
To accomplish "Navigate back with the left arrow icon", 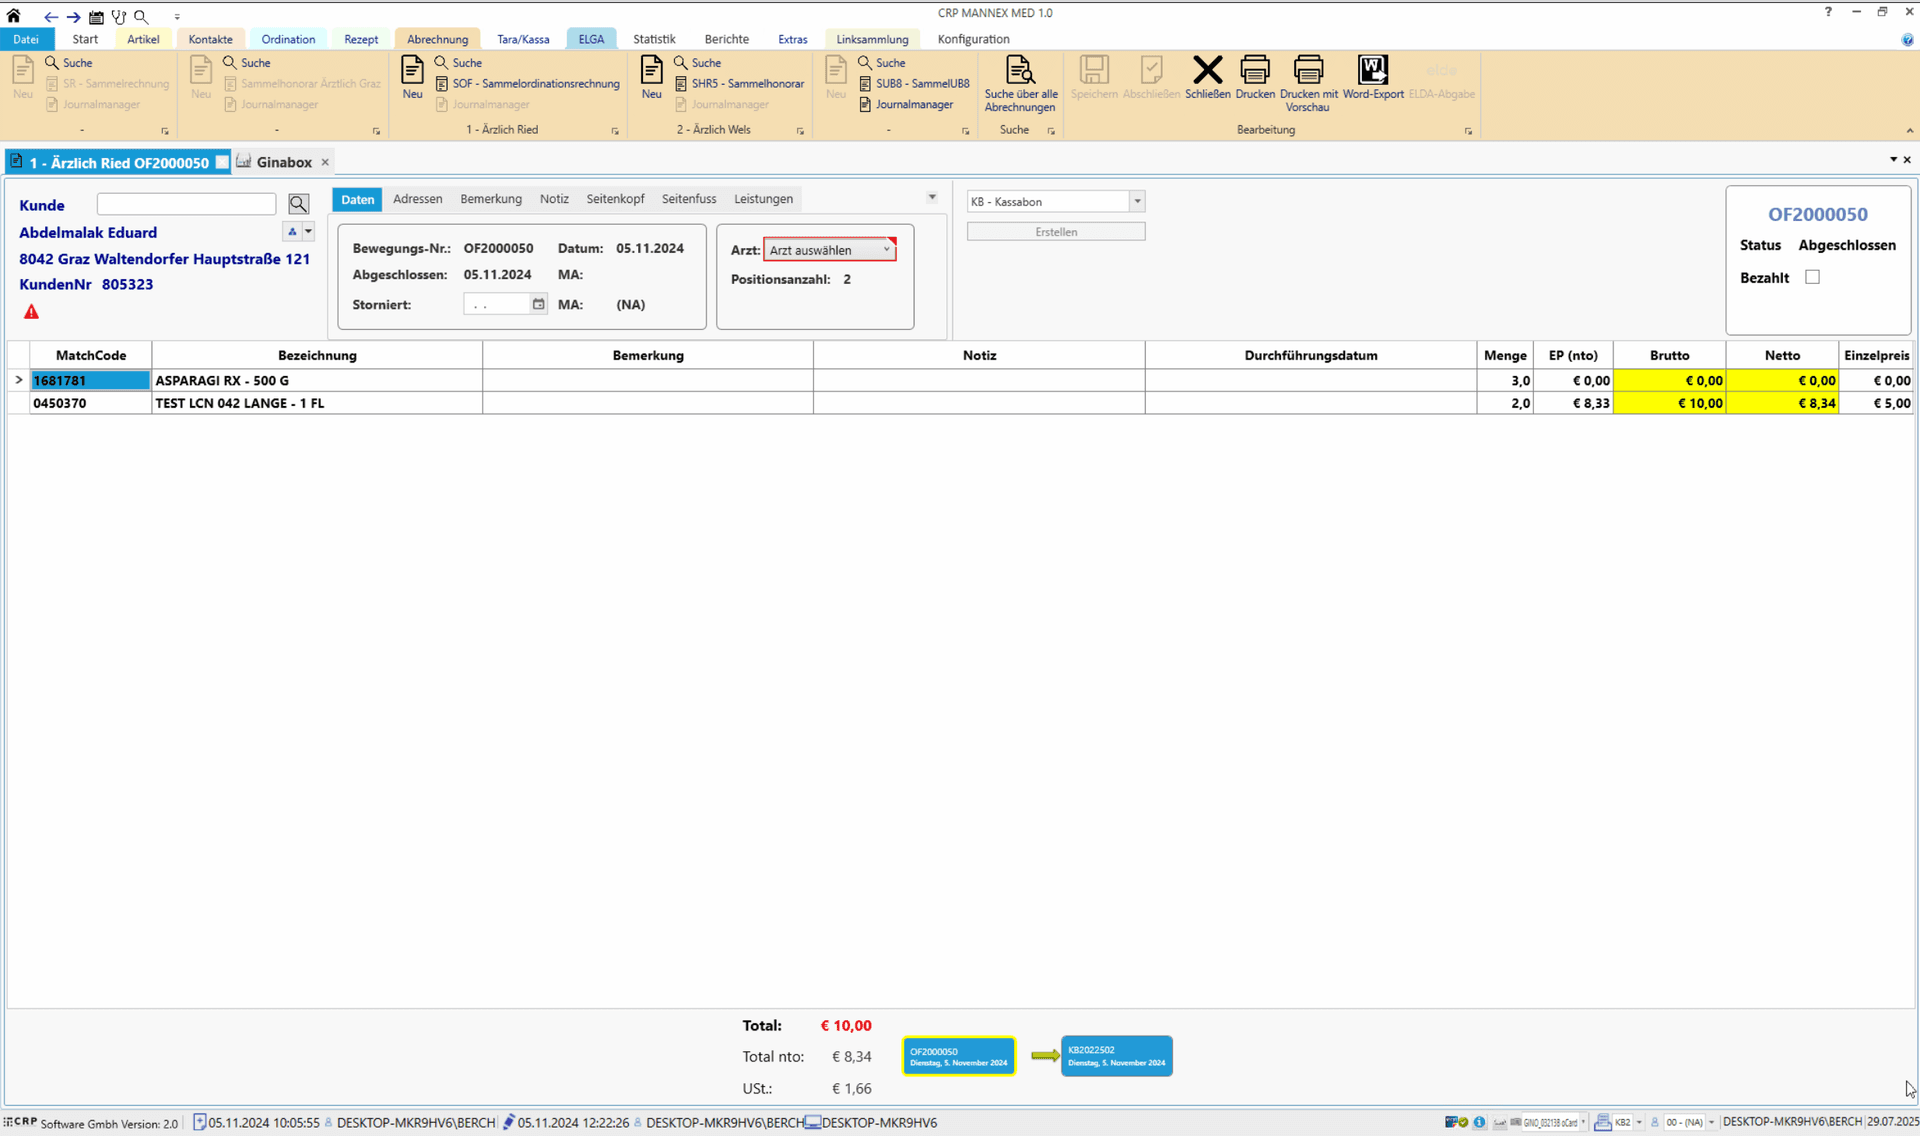I will coord(50,17).
